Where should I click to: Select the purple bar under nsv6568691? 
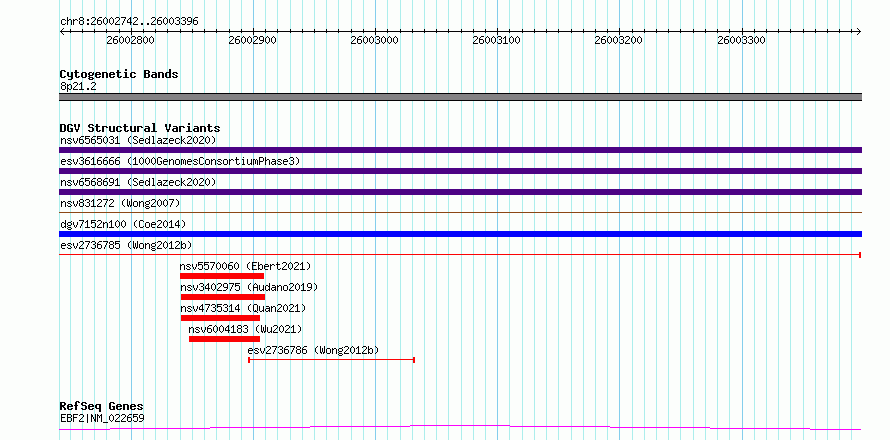[460, 192]
